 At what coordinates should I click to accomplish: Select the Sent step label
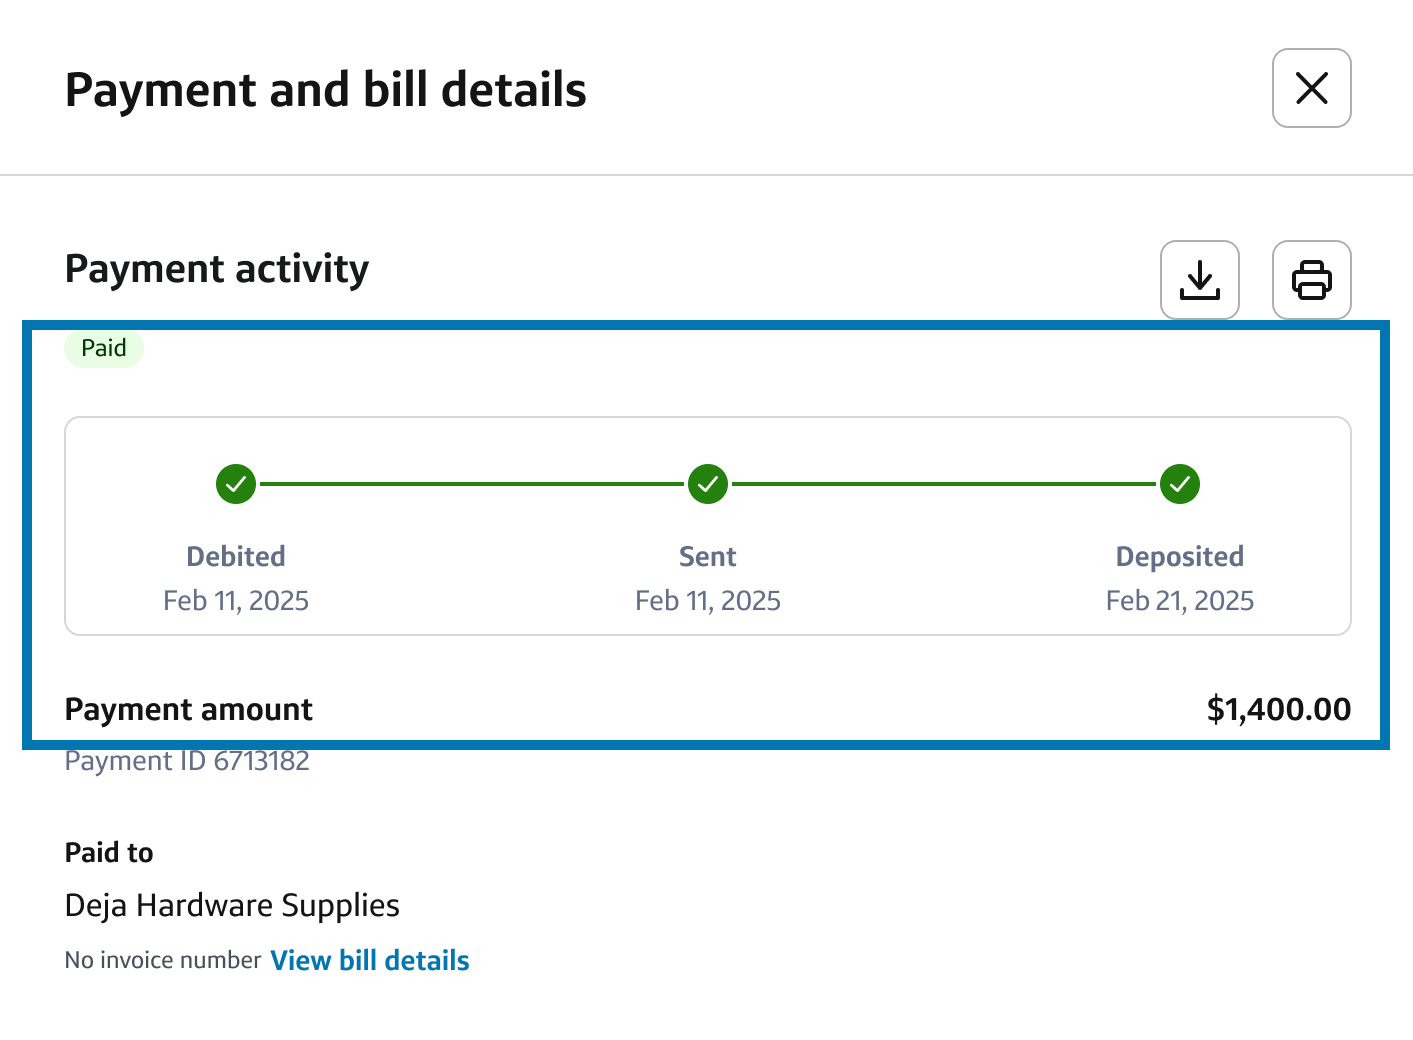click(x=708, y=556)
